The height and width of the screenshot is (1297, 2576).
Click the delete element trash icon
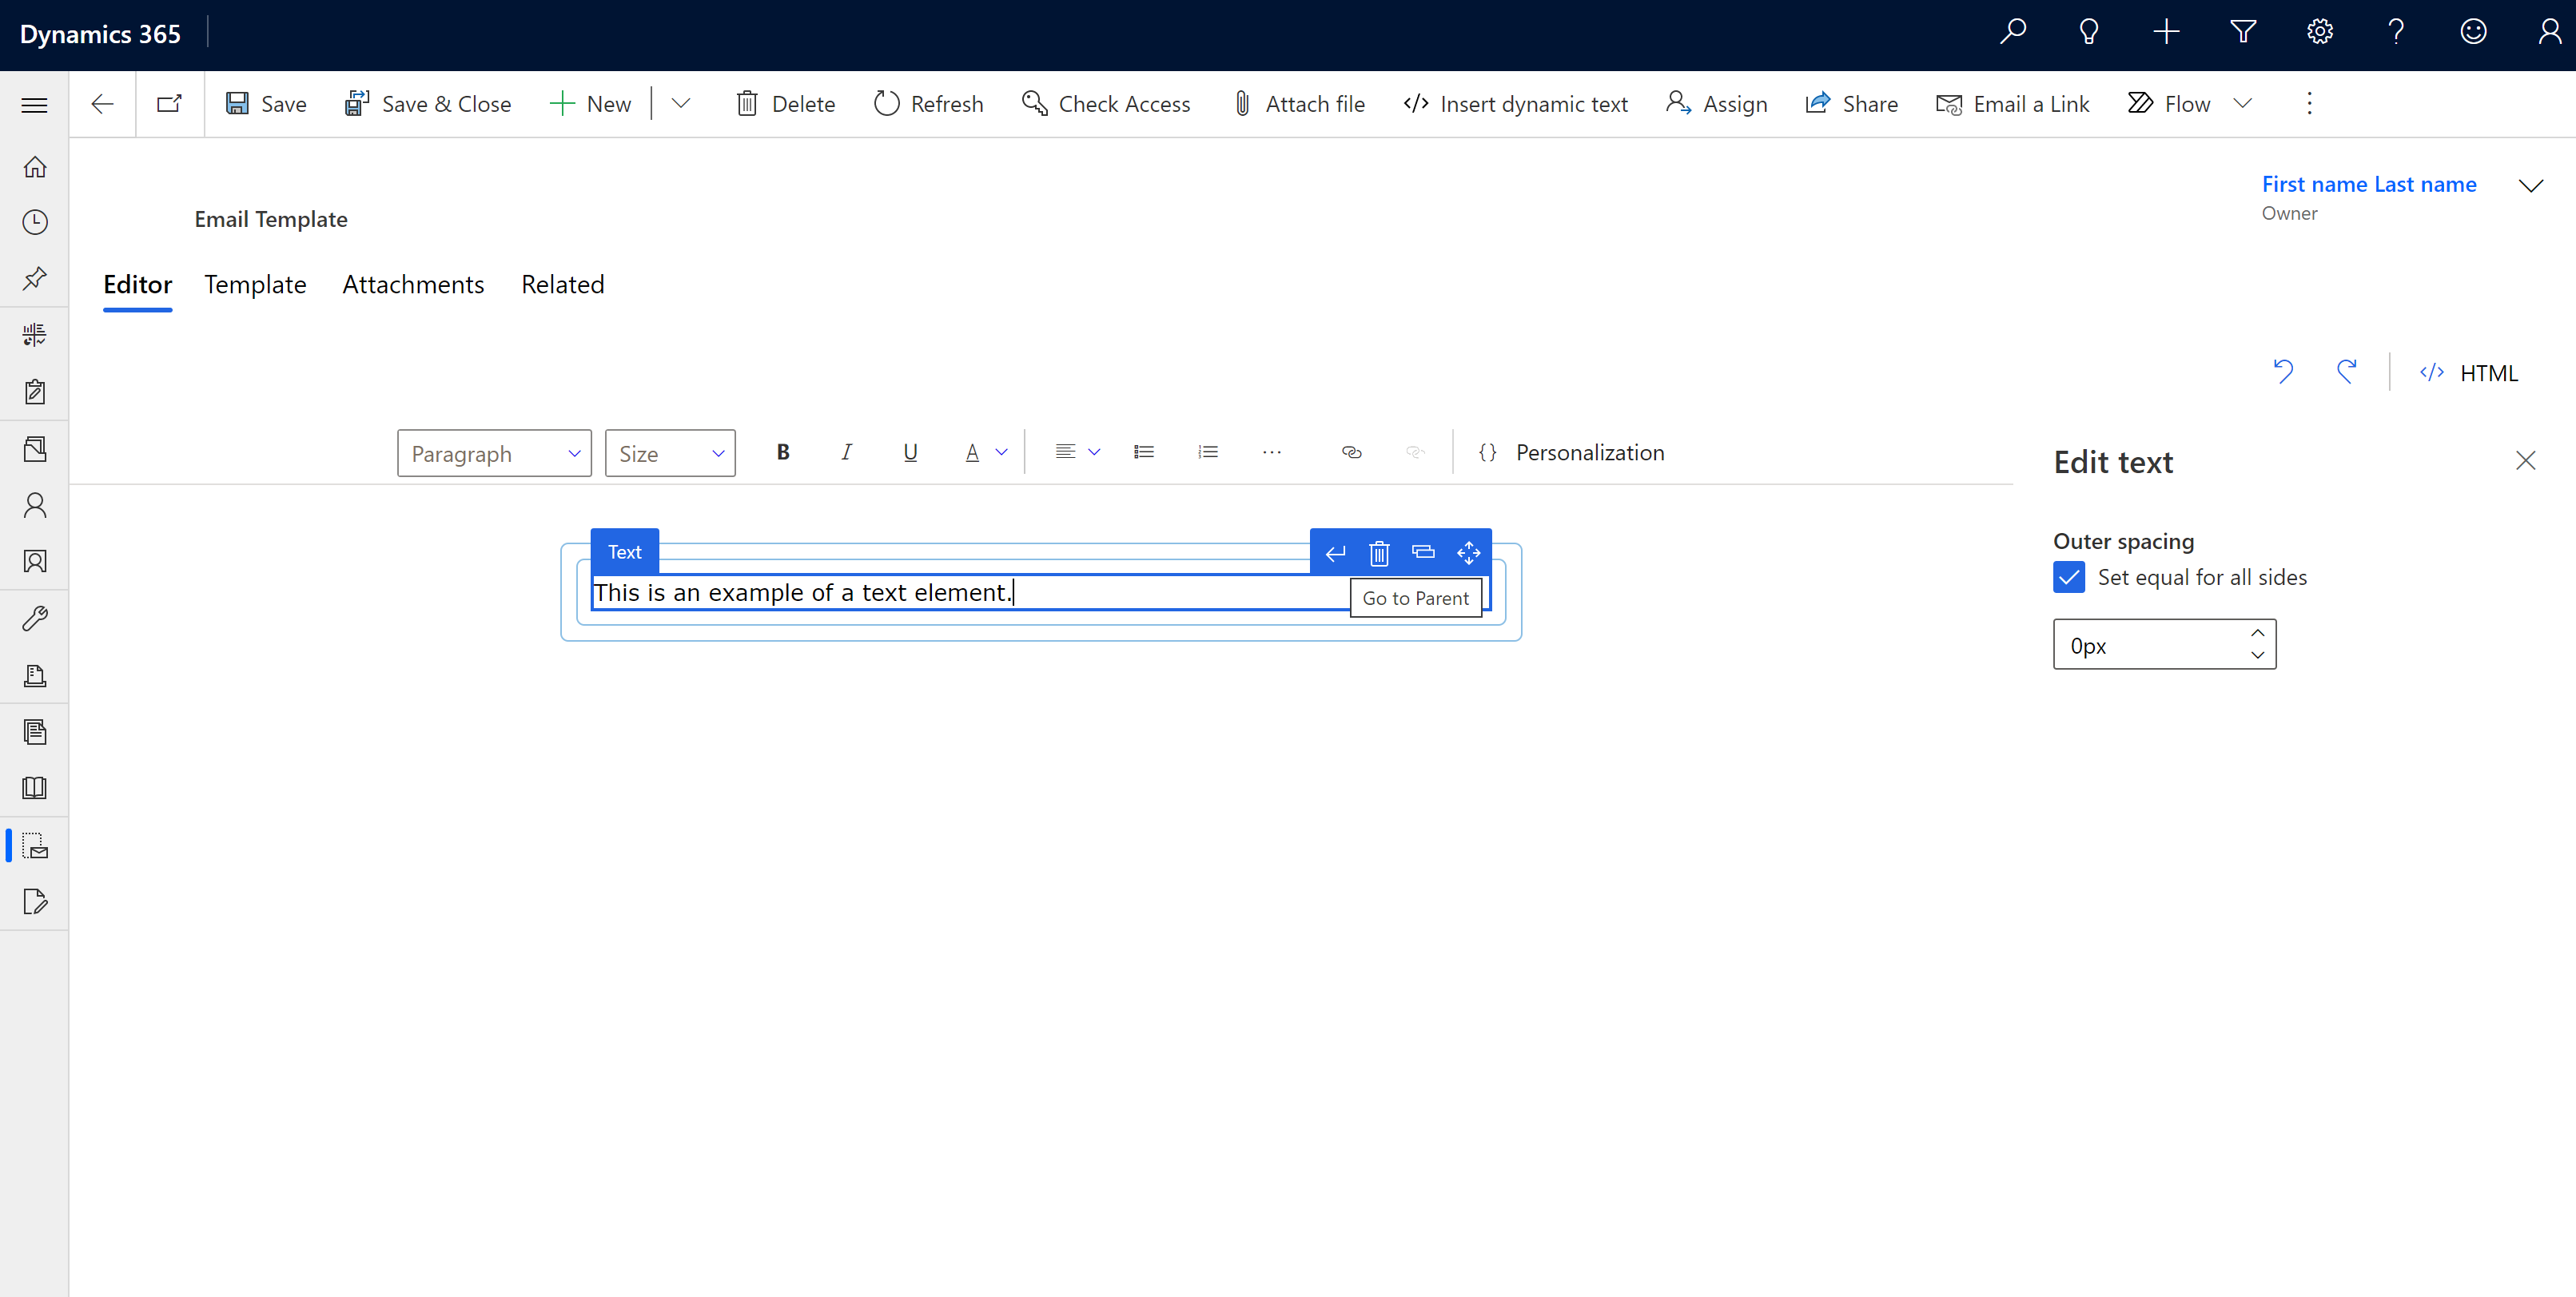click(1378, 551)
